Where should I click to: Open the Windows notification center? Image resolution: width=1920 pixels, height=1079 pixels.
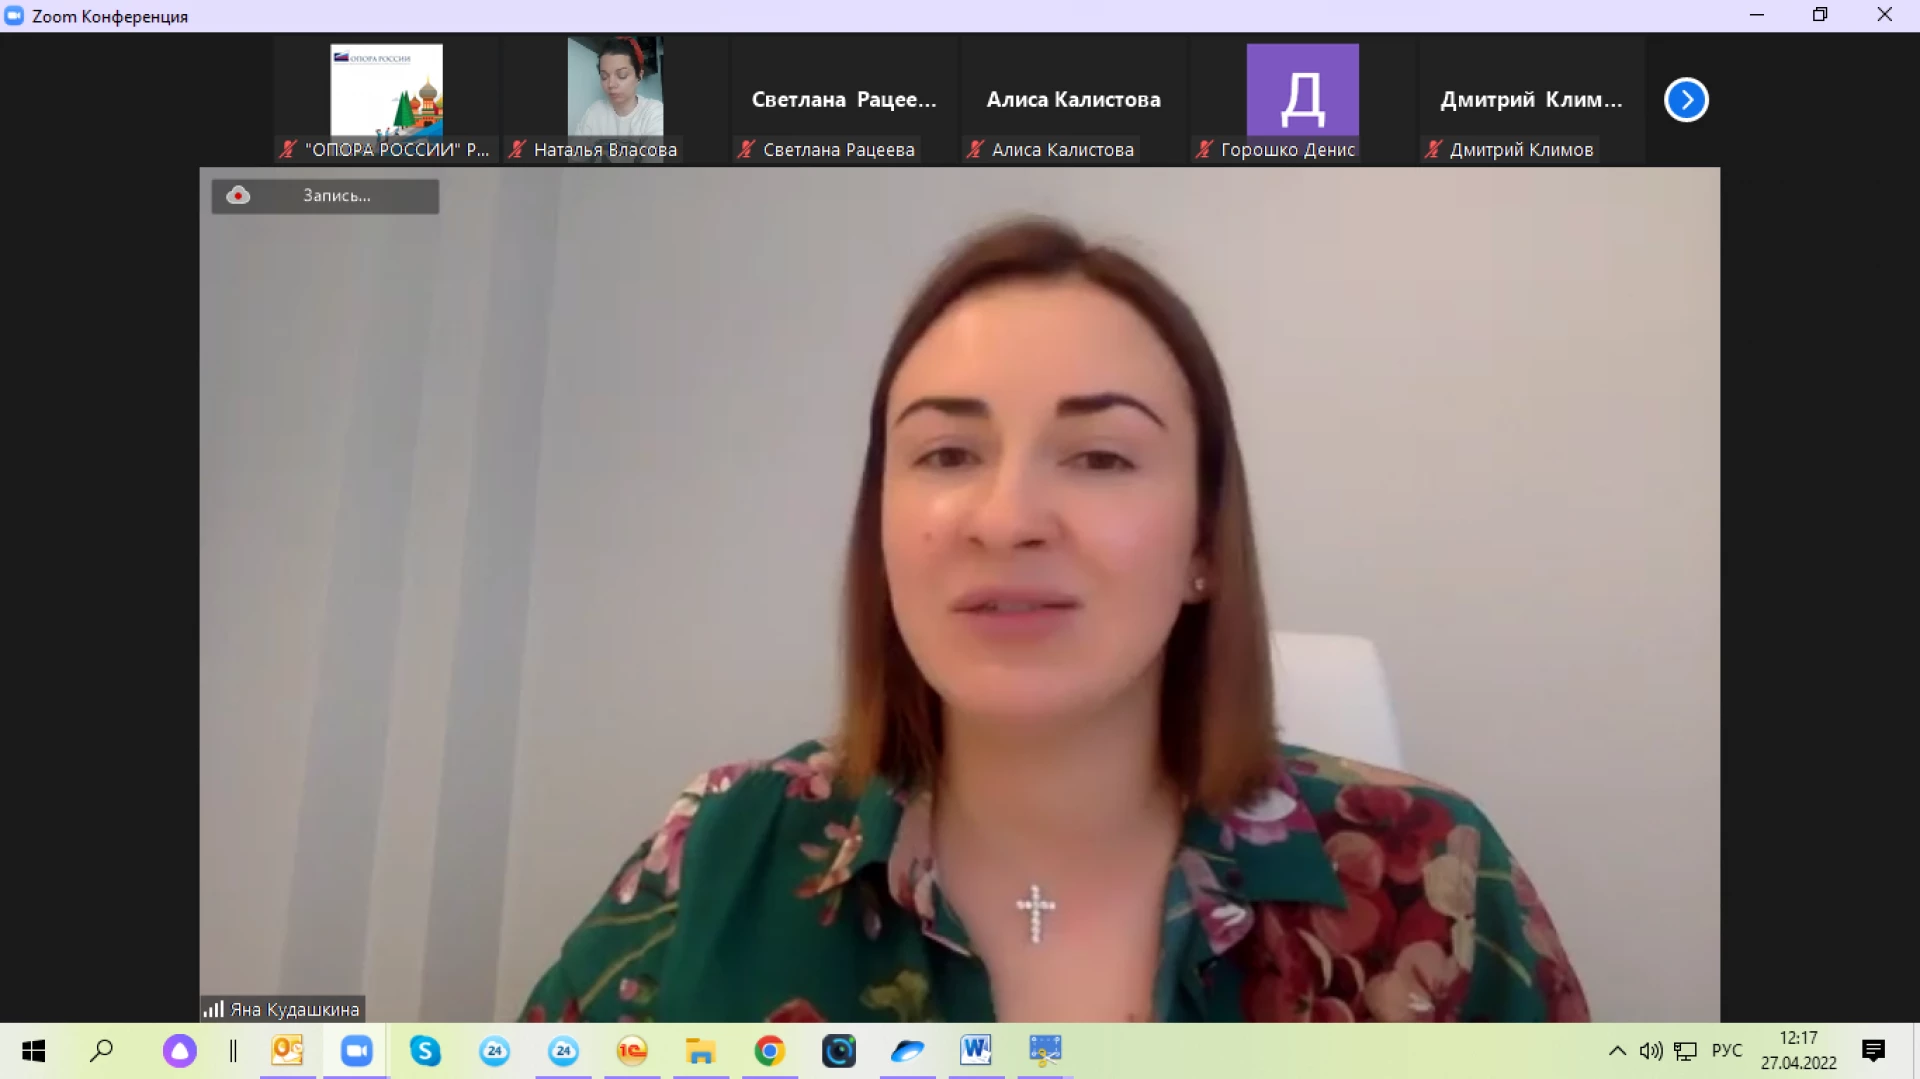point(1874,1051)
